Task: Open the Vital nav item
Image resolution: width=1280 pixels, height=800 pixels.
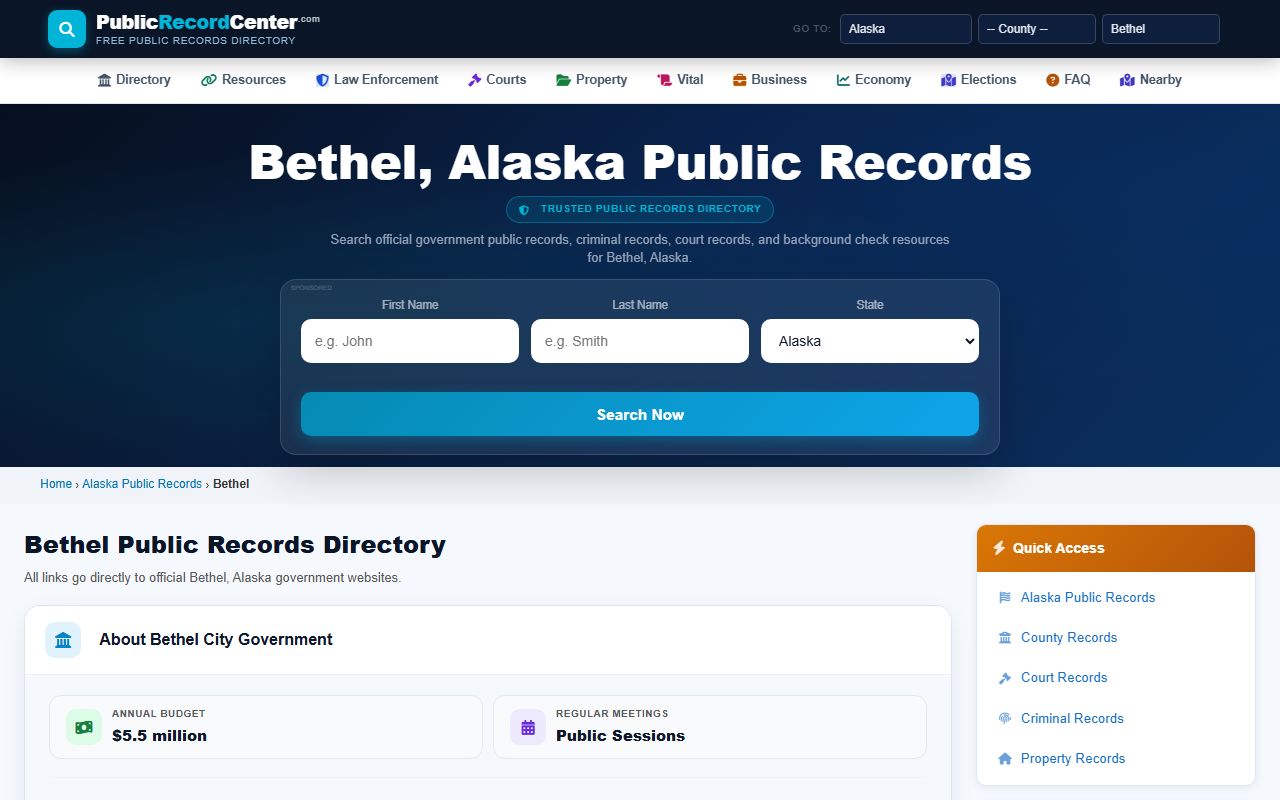Action: 680,80
